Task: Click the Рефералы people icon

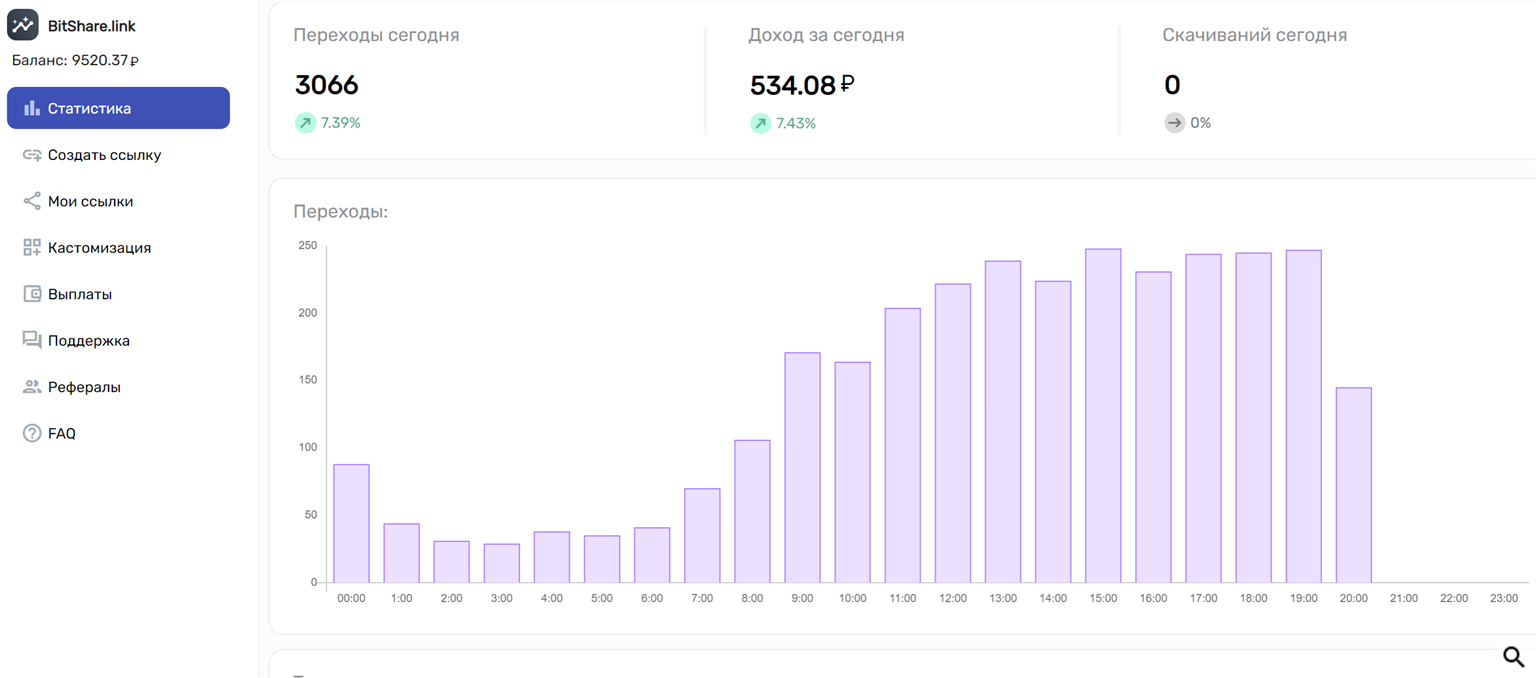Action: [32, 387]
